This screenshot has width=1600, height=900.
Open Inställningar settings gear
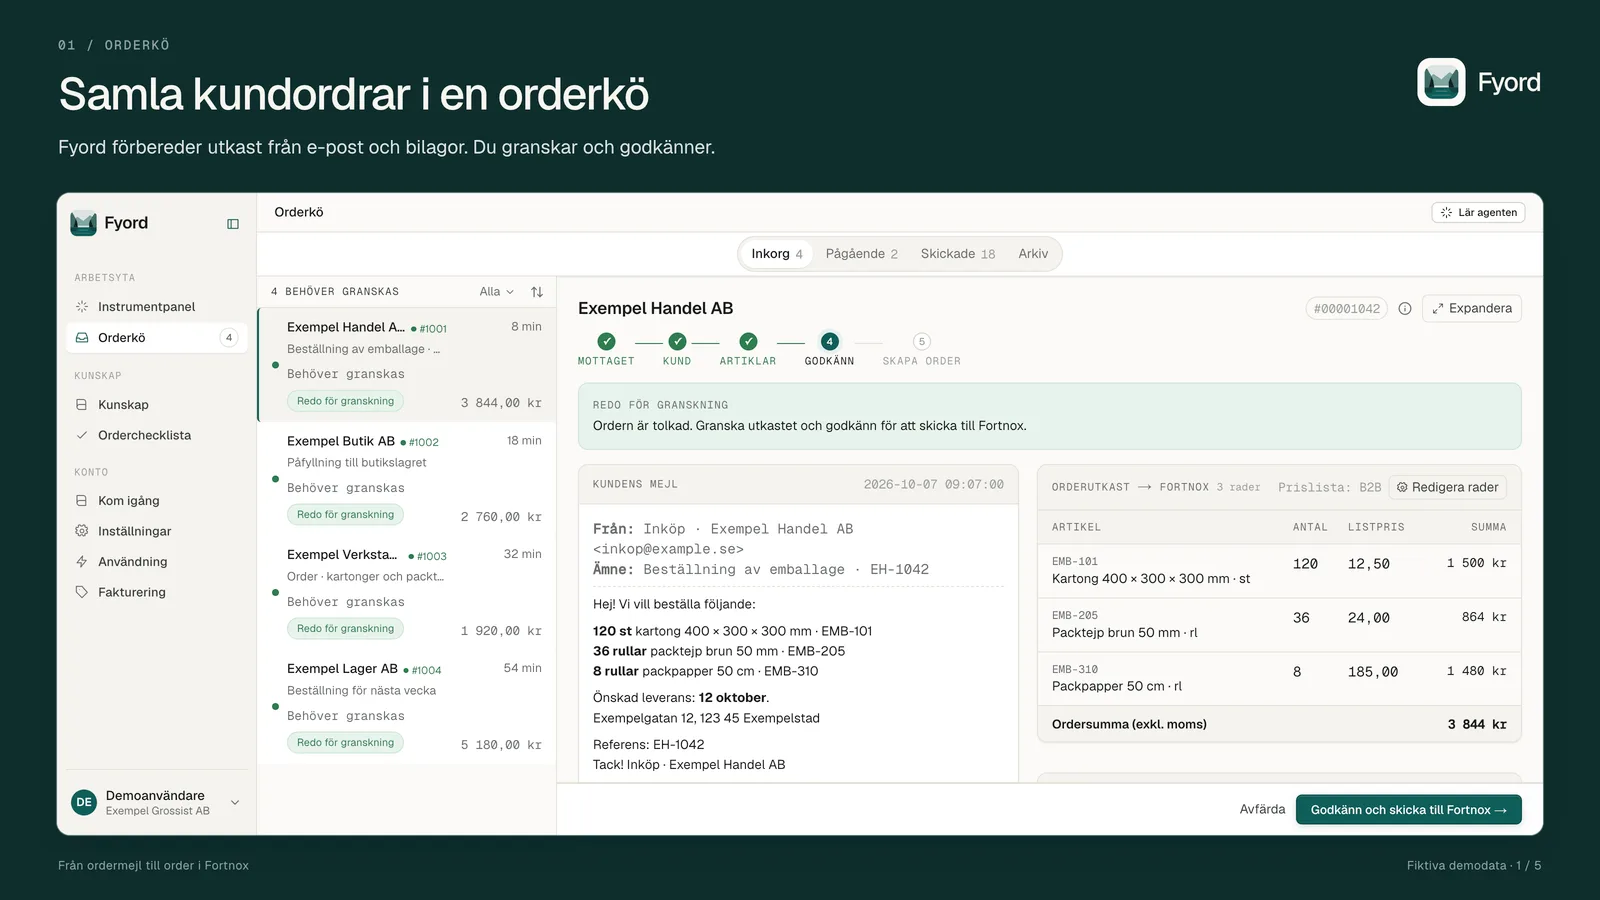[156, 531]
